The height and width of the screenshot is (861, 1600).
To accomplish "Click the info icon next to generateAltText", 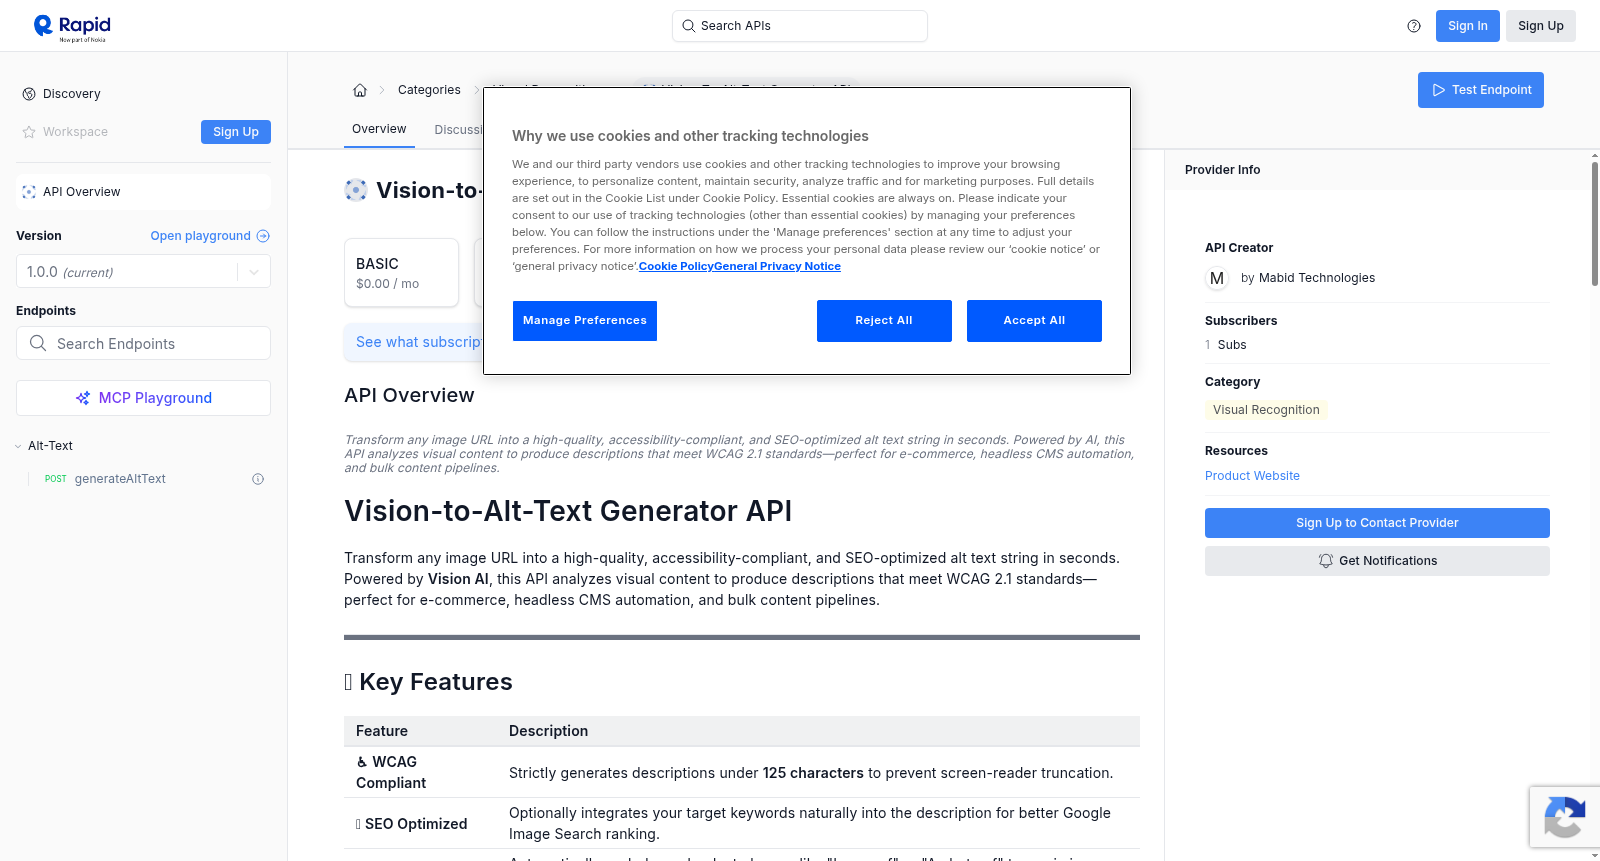I will (258, 479).
